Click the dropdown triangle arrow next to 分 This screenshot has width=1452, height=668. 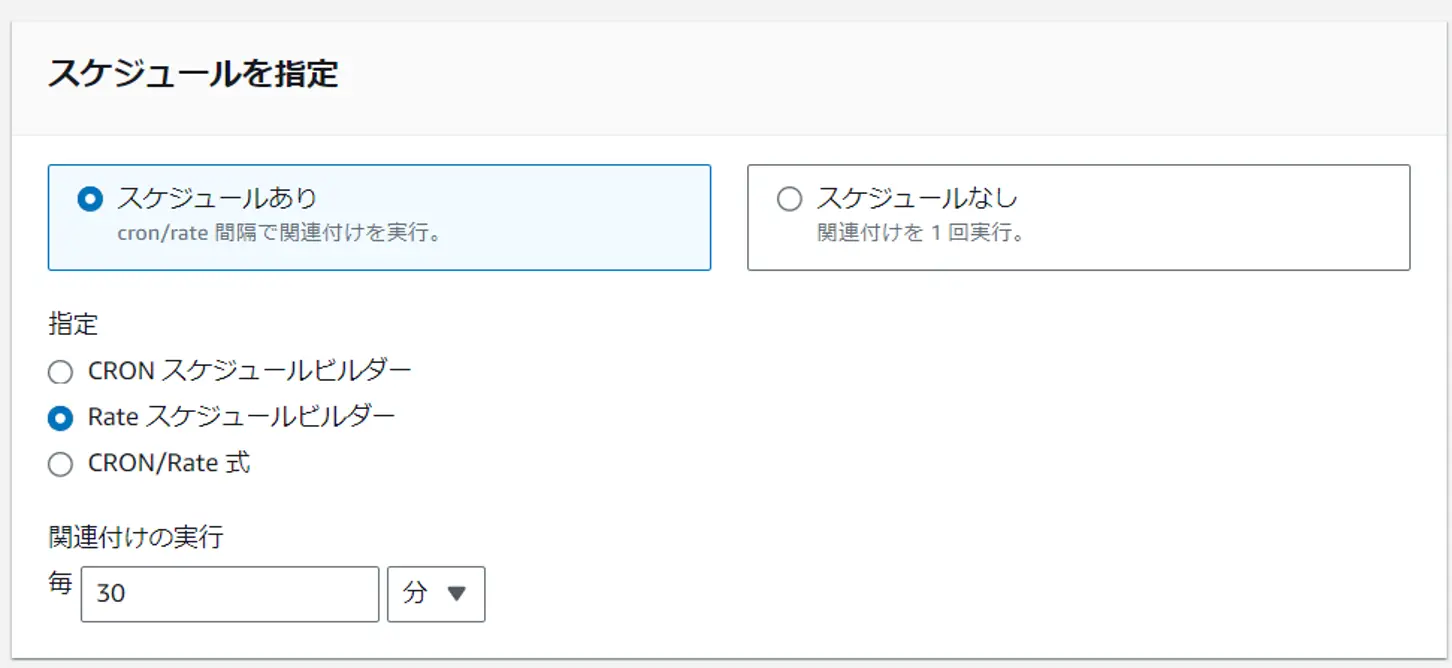[x=457, y=594]
